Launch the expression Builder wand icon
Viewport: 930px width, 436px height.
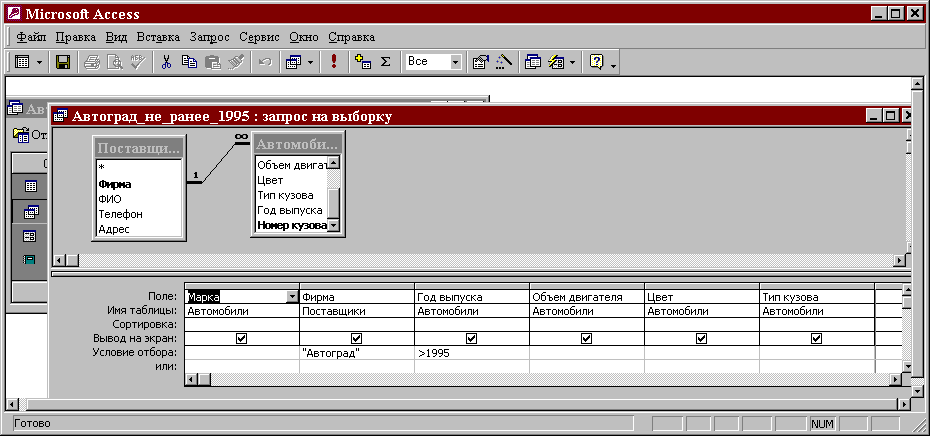pos(503,62)
